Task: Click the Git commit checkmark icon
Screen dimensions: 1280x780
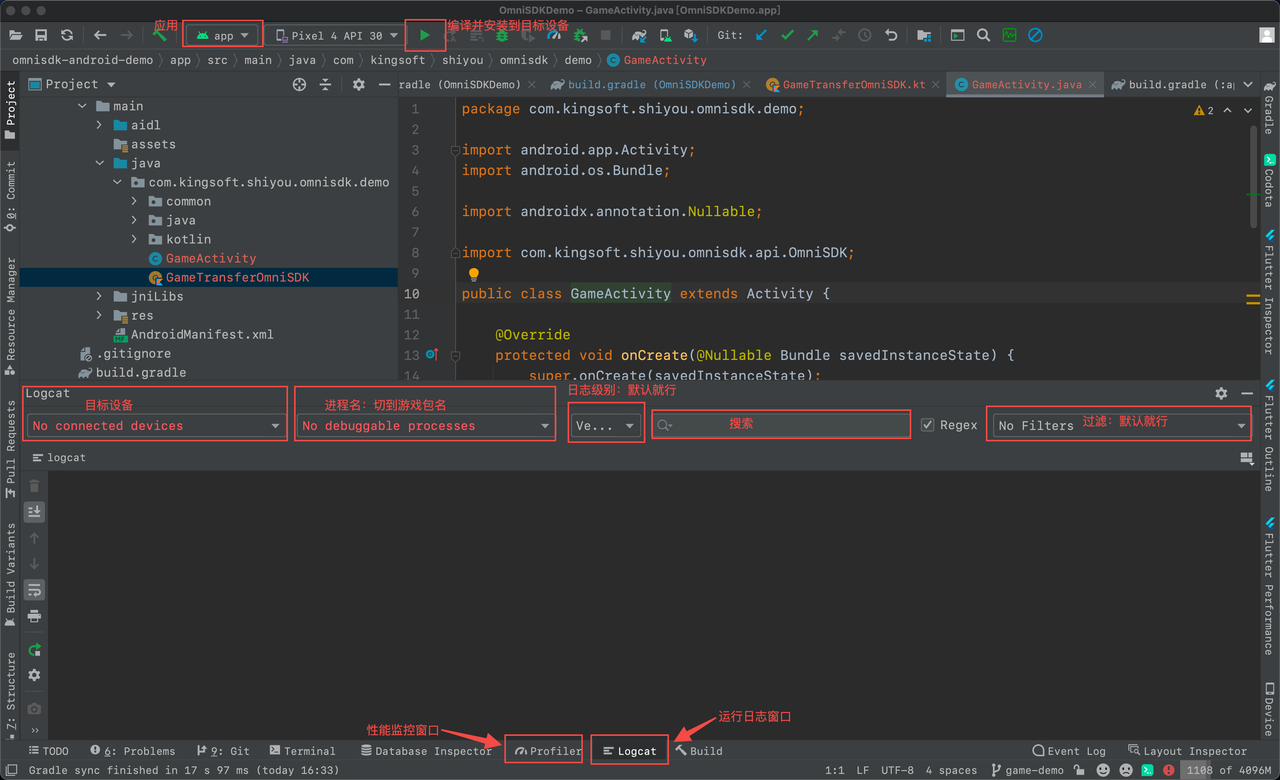Action: (x=787, y=35)
